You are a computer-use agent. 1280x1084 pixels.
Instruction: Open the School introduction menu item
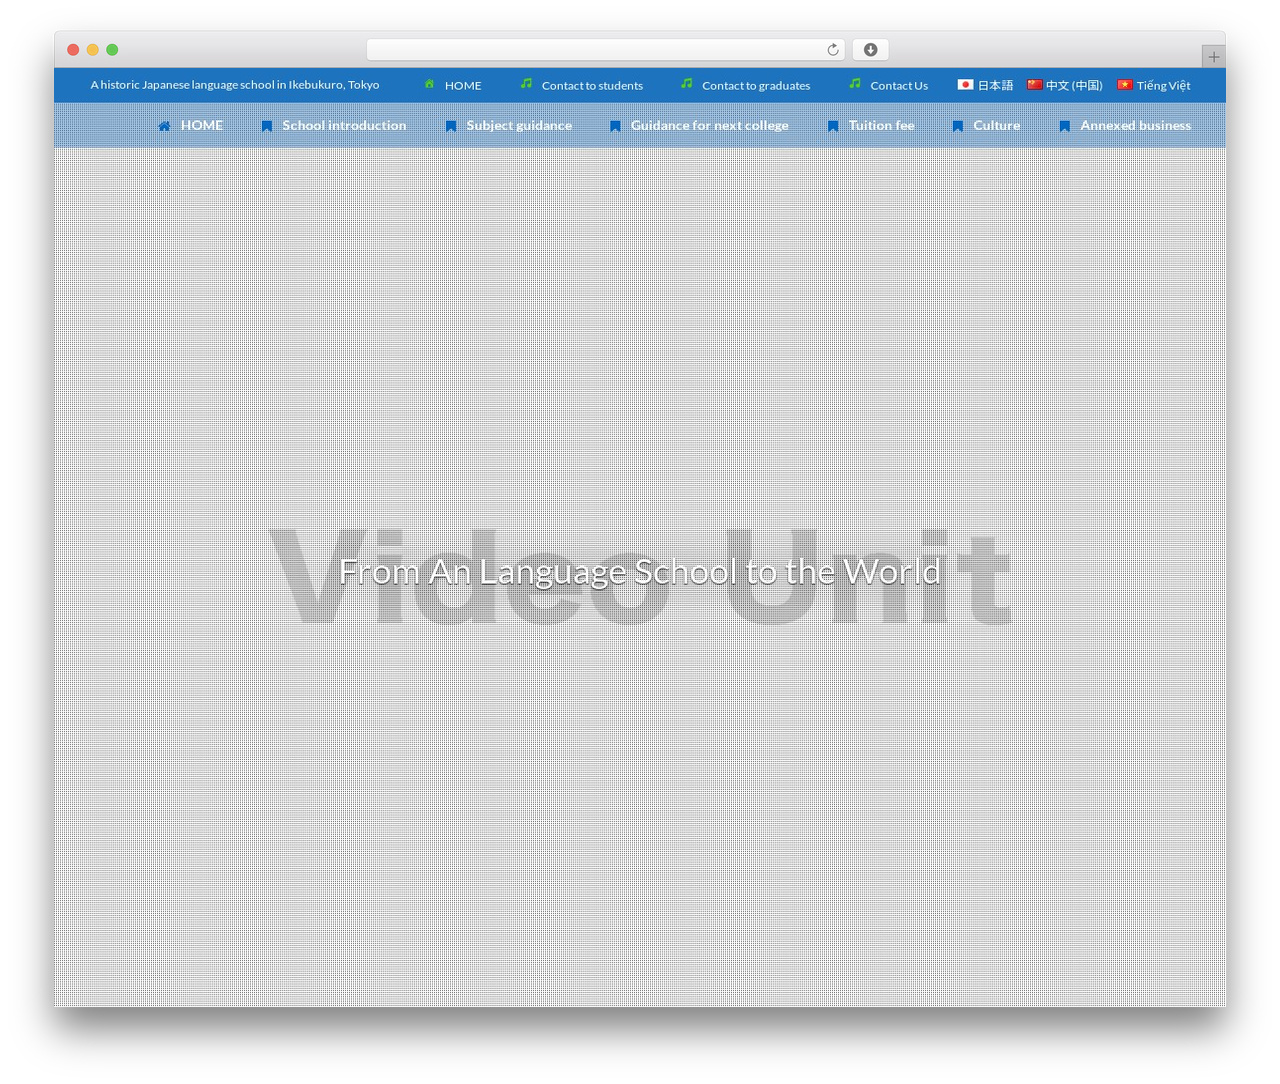pos(344,125)
